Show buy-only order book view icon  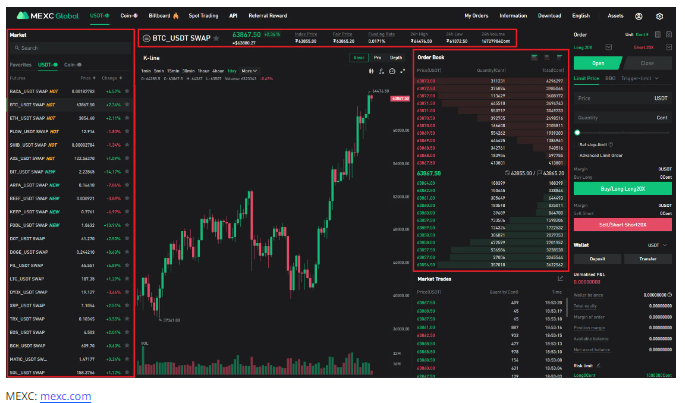click(x=559, y=57)
